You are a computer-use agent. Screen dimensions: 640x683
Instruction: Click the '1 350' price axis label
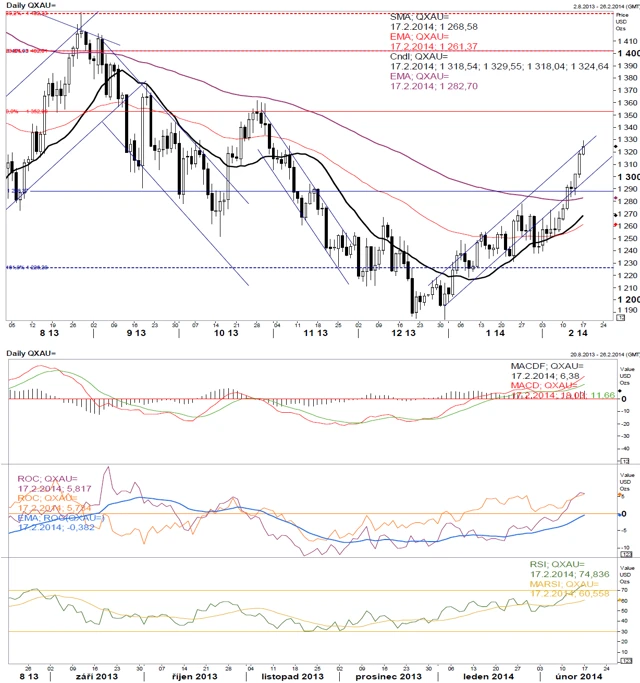[x=627, y=115]
